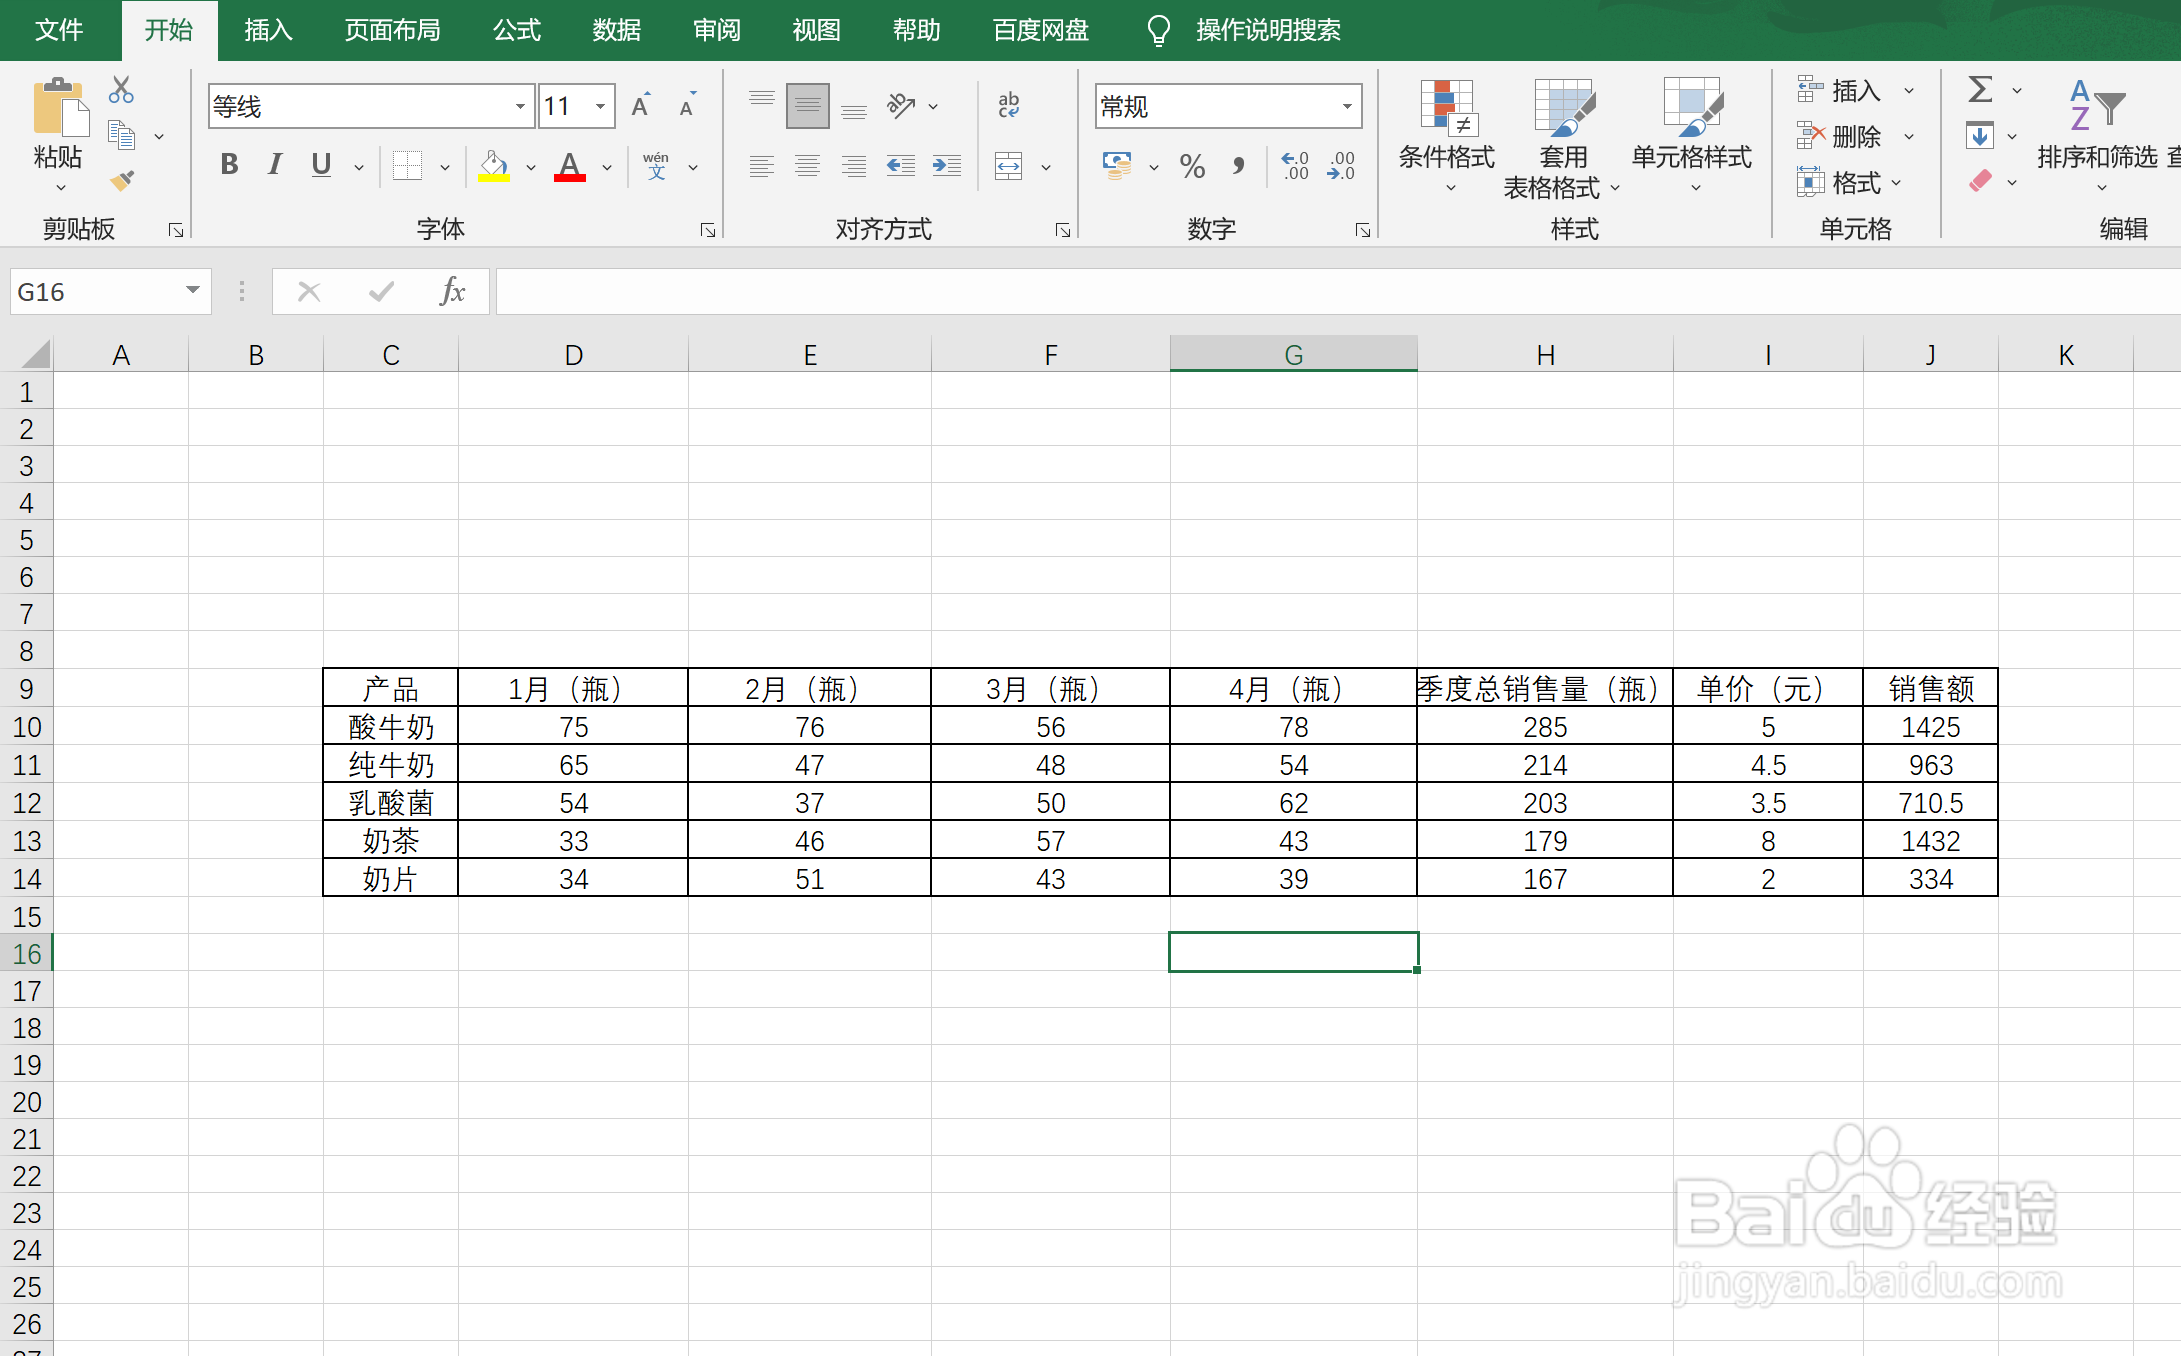Click the Borders icon
2181x1356 pixels.
pyautogui.click(x=407, y=165)
